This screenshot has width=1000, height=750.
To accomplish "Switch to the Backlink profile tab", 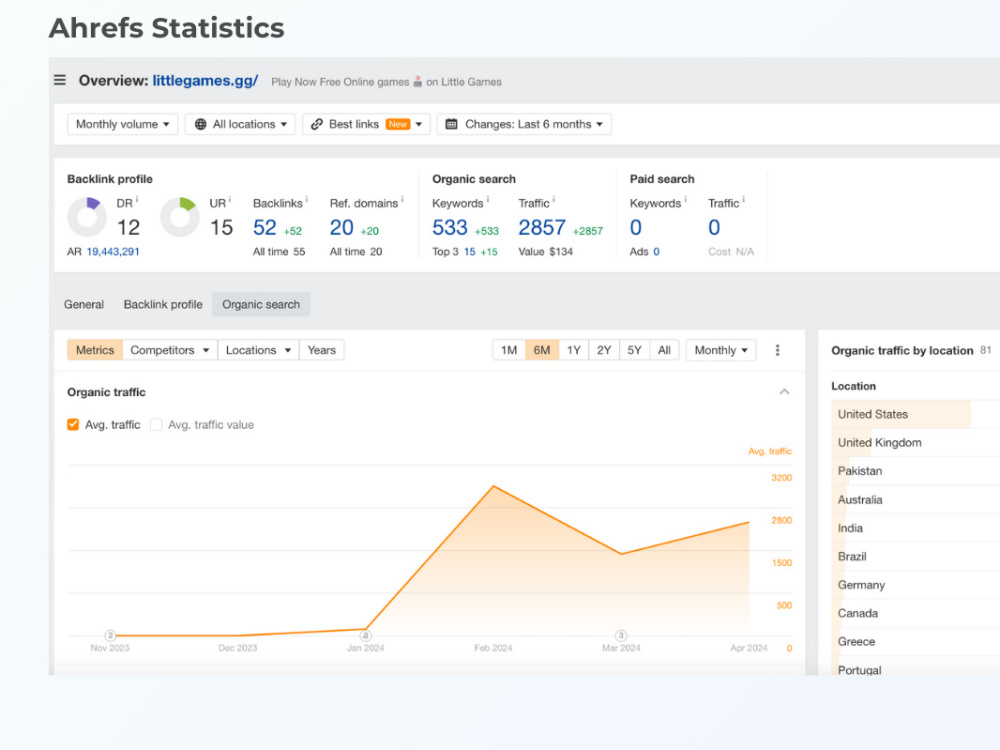I will (x=163, y=305).
